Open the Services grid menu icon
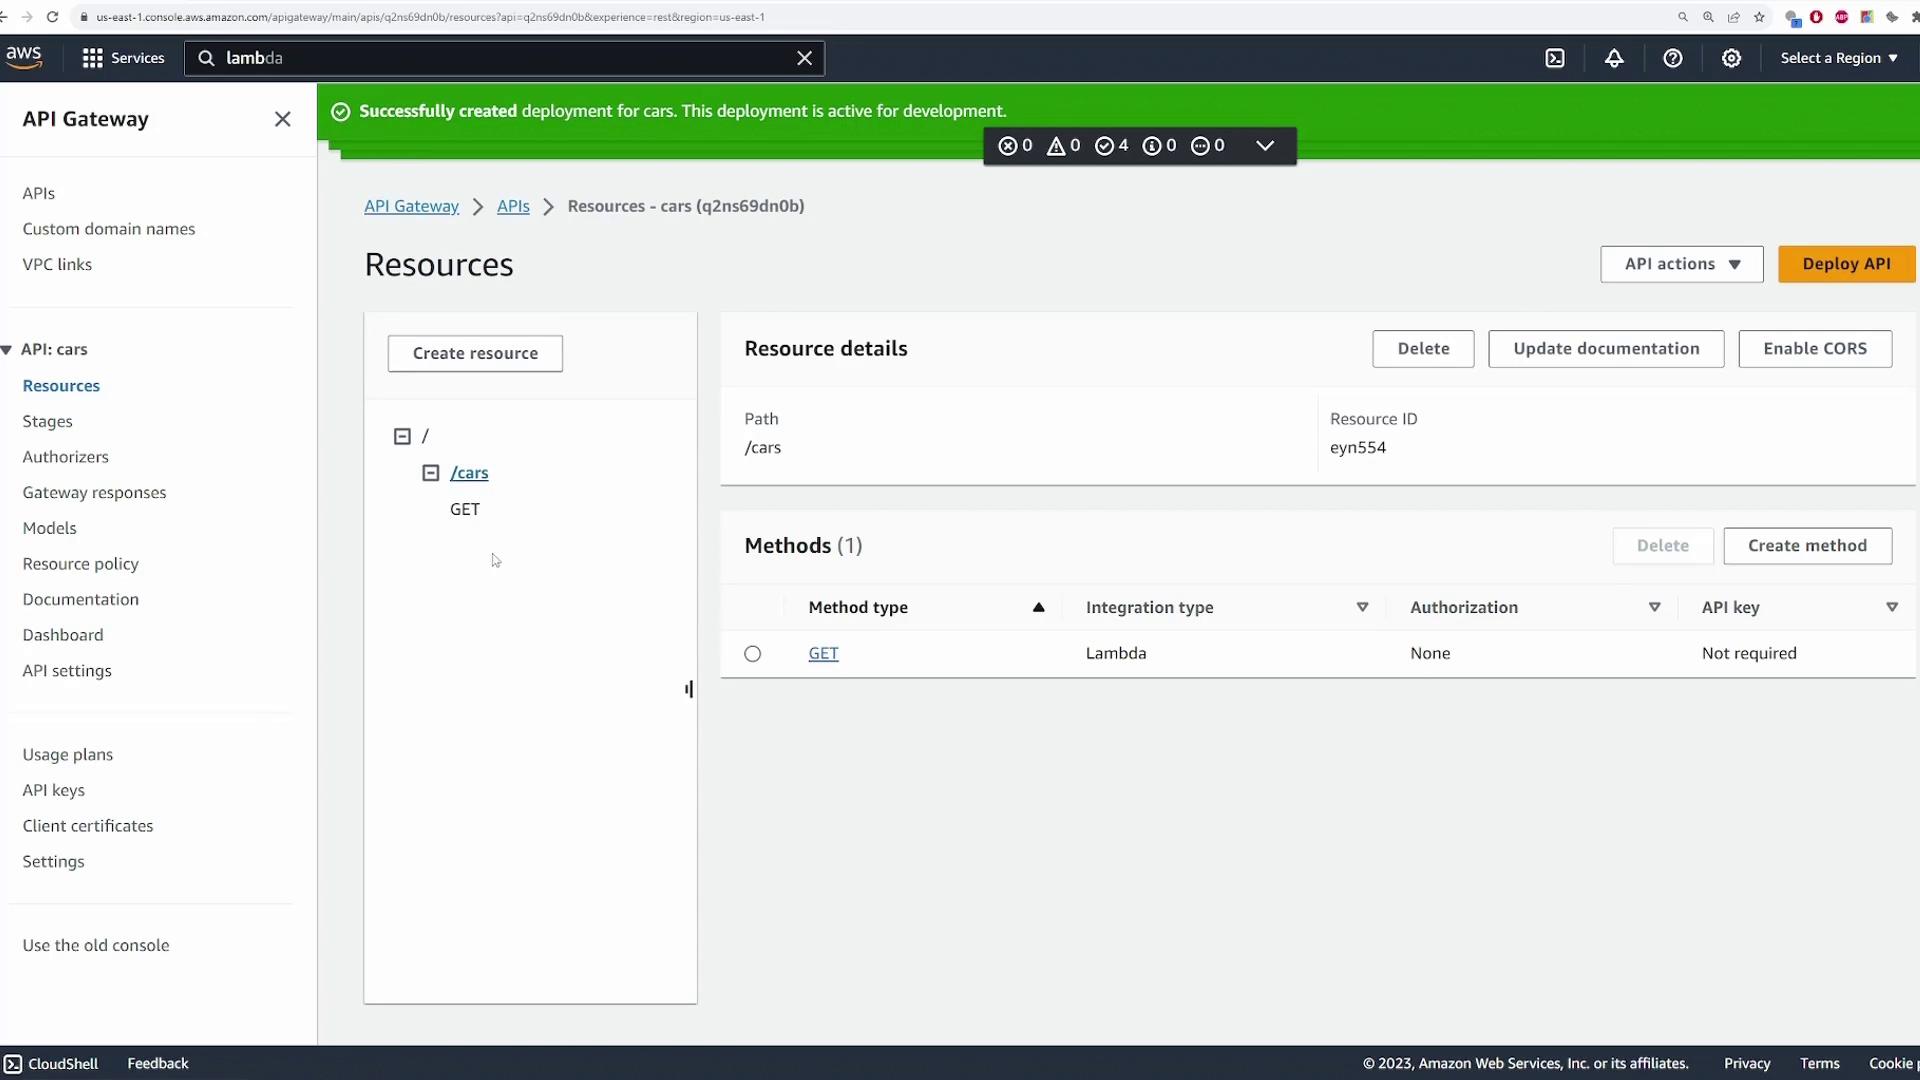 point(93,58)
